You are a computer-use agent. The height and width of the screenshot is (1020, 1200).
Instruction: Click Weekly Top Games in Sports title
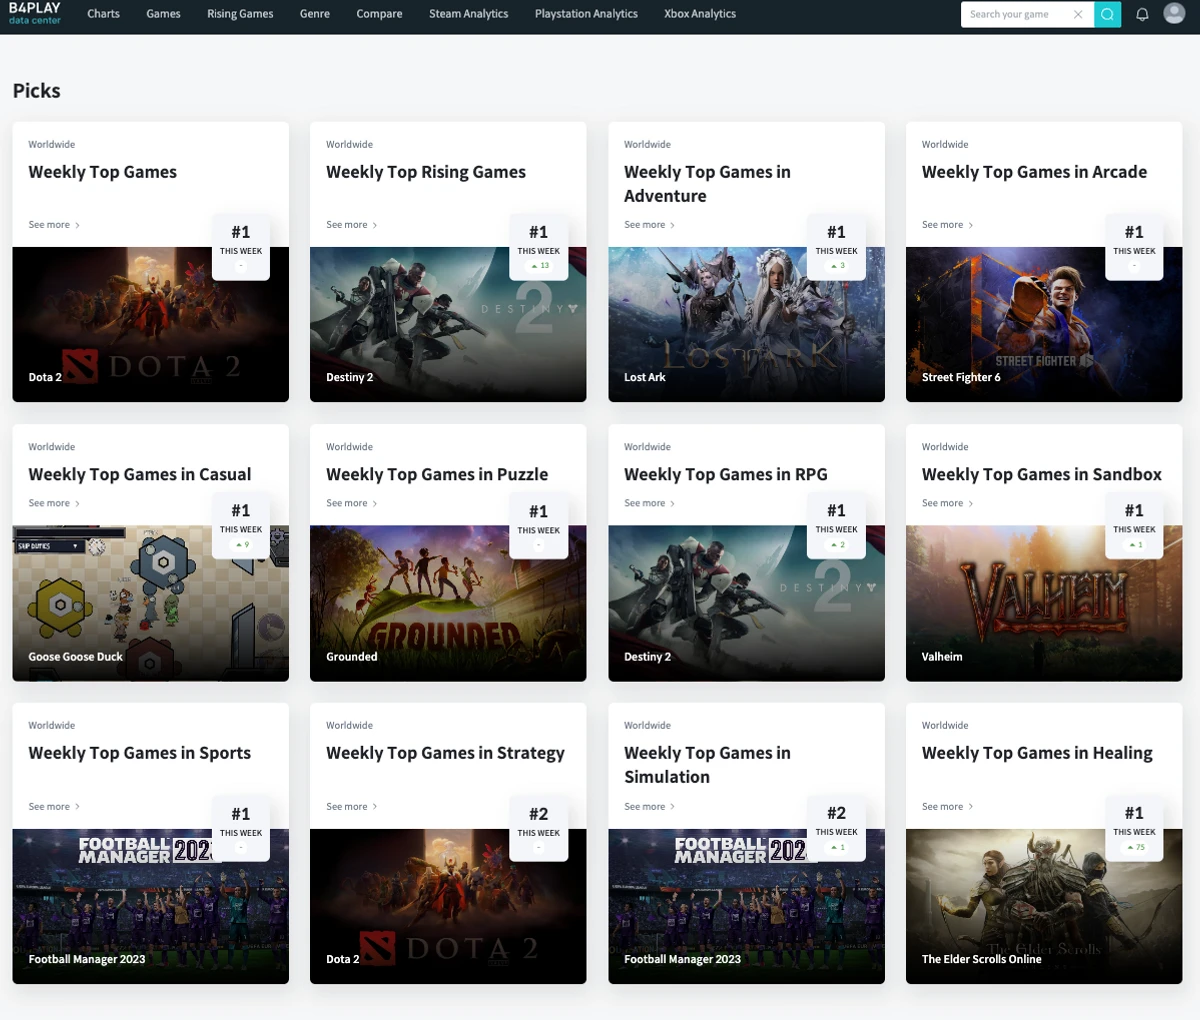140,753
